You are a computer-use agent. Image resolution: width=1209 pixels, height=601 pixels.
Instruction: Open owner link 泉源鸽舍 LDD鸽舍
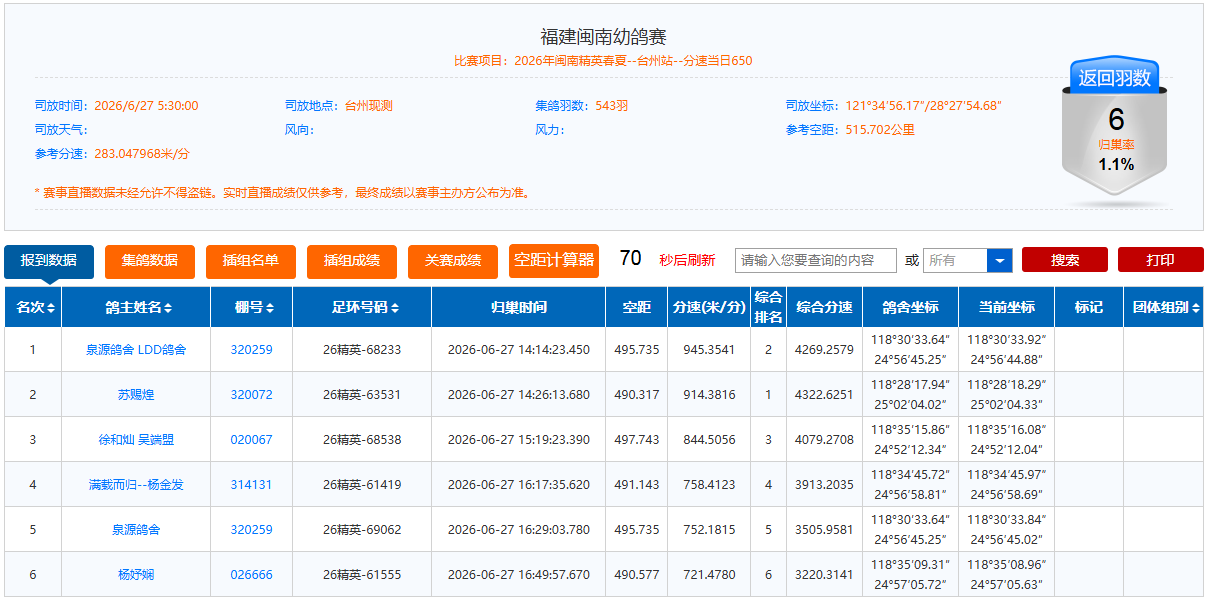coord(136,350)
